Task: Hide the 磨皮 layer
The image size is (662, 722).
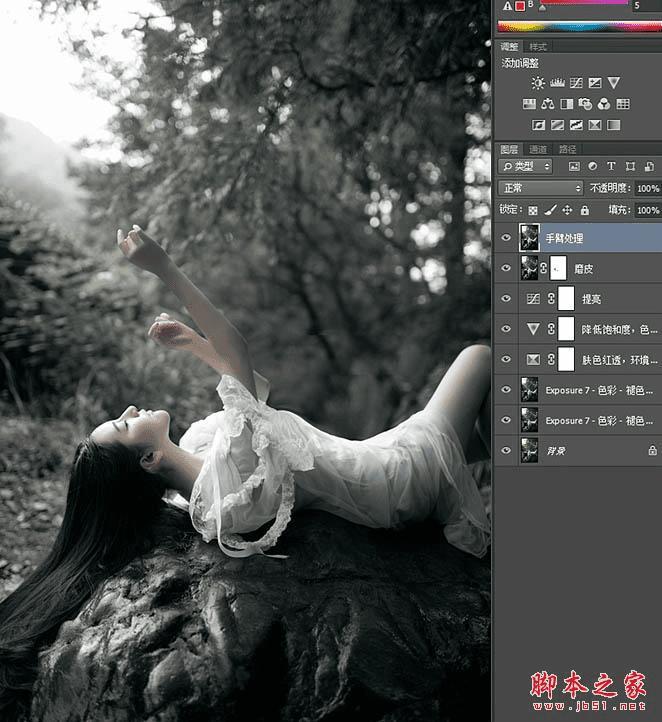Action: pyautogui.click(x=506, y=268)
